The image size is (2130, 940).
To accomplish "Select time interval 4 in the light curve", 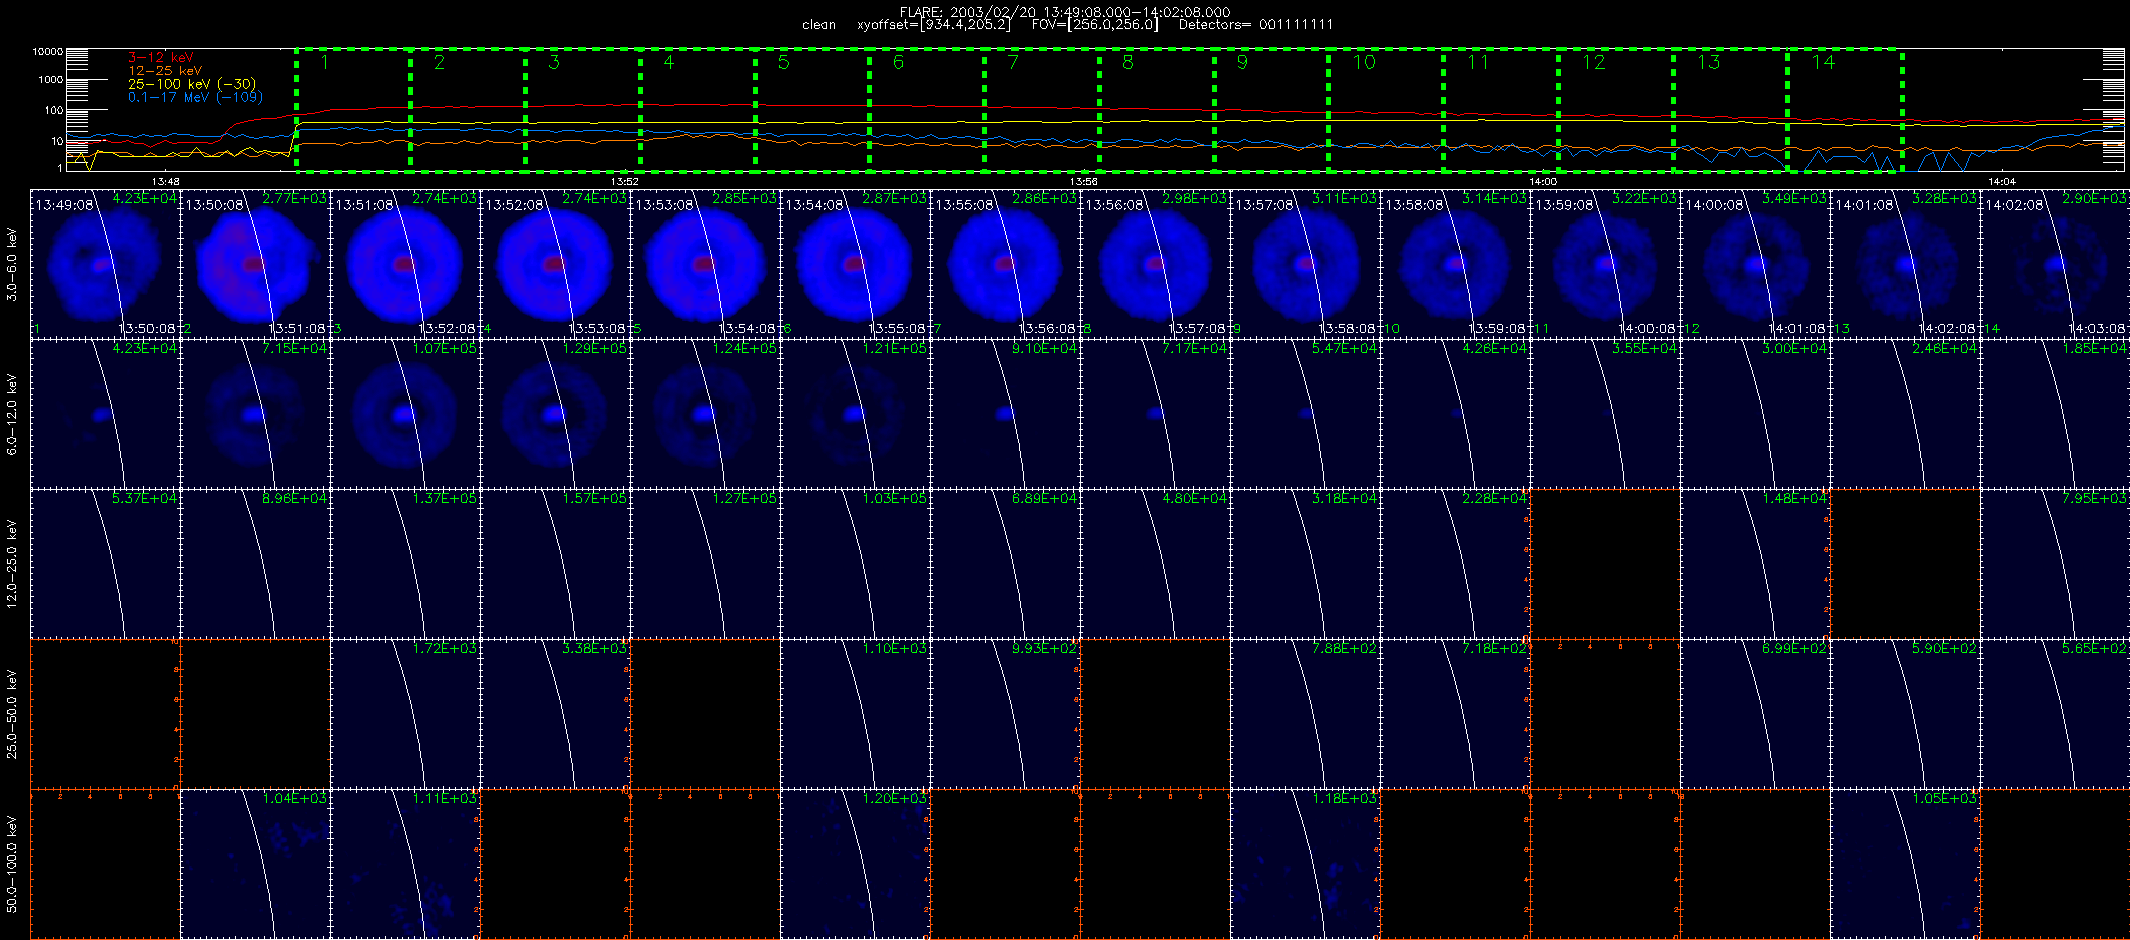I will pos(698,110).
